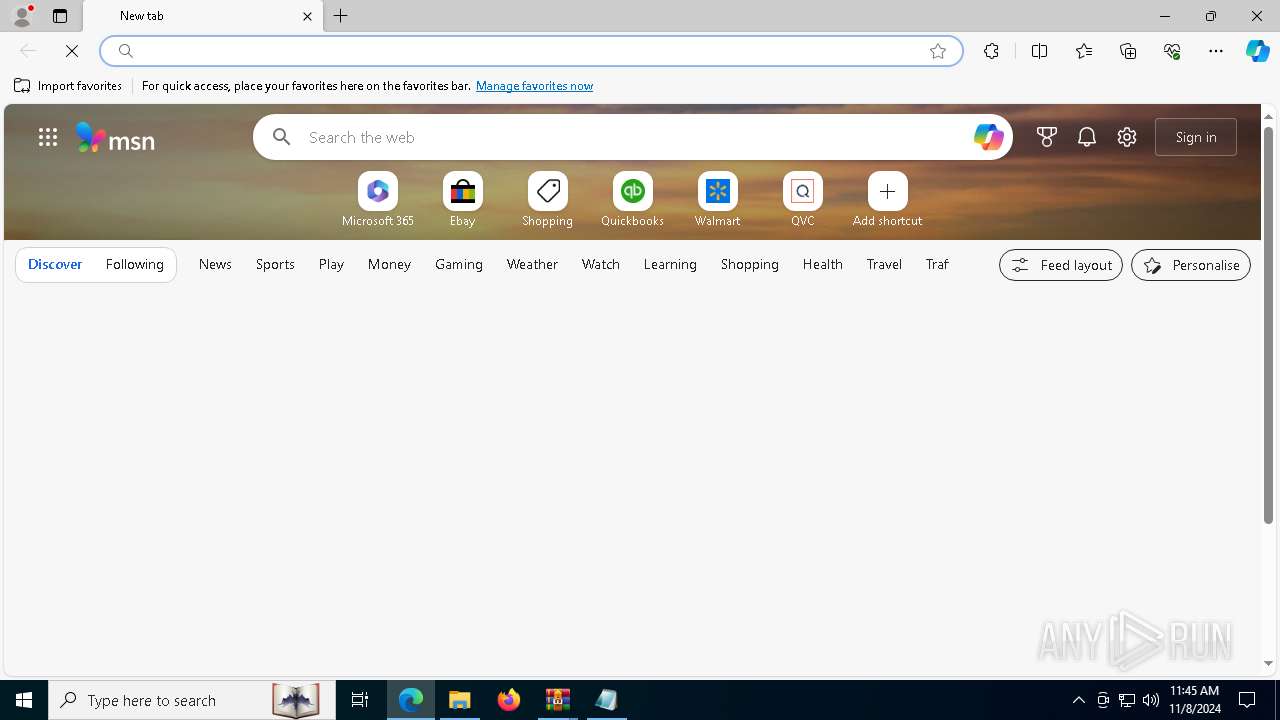Image resolution: width=1280 pixels, height=720 pixels.
Task: Open Manage favorites now link
Action: coord(534,86)
